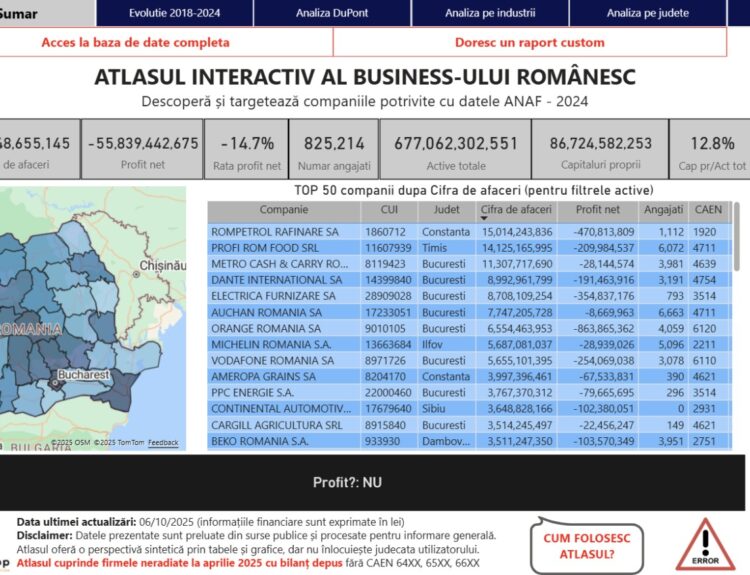Sort table by Angajati column header
Image resolution: width=750 pixels, height=575 pixels.
663,211
